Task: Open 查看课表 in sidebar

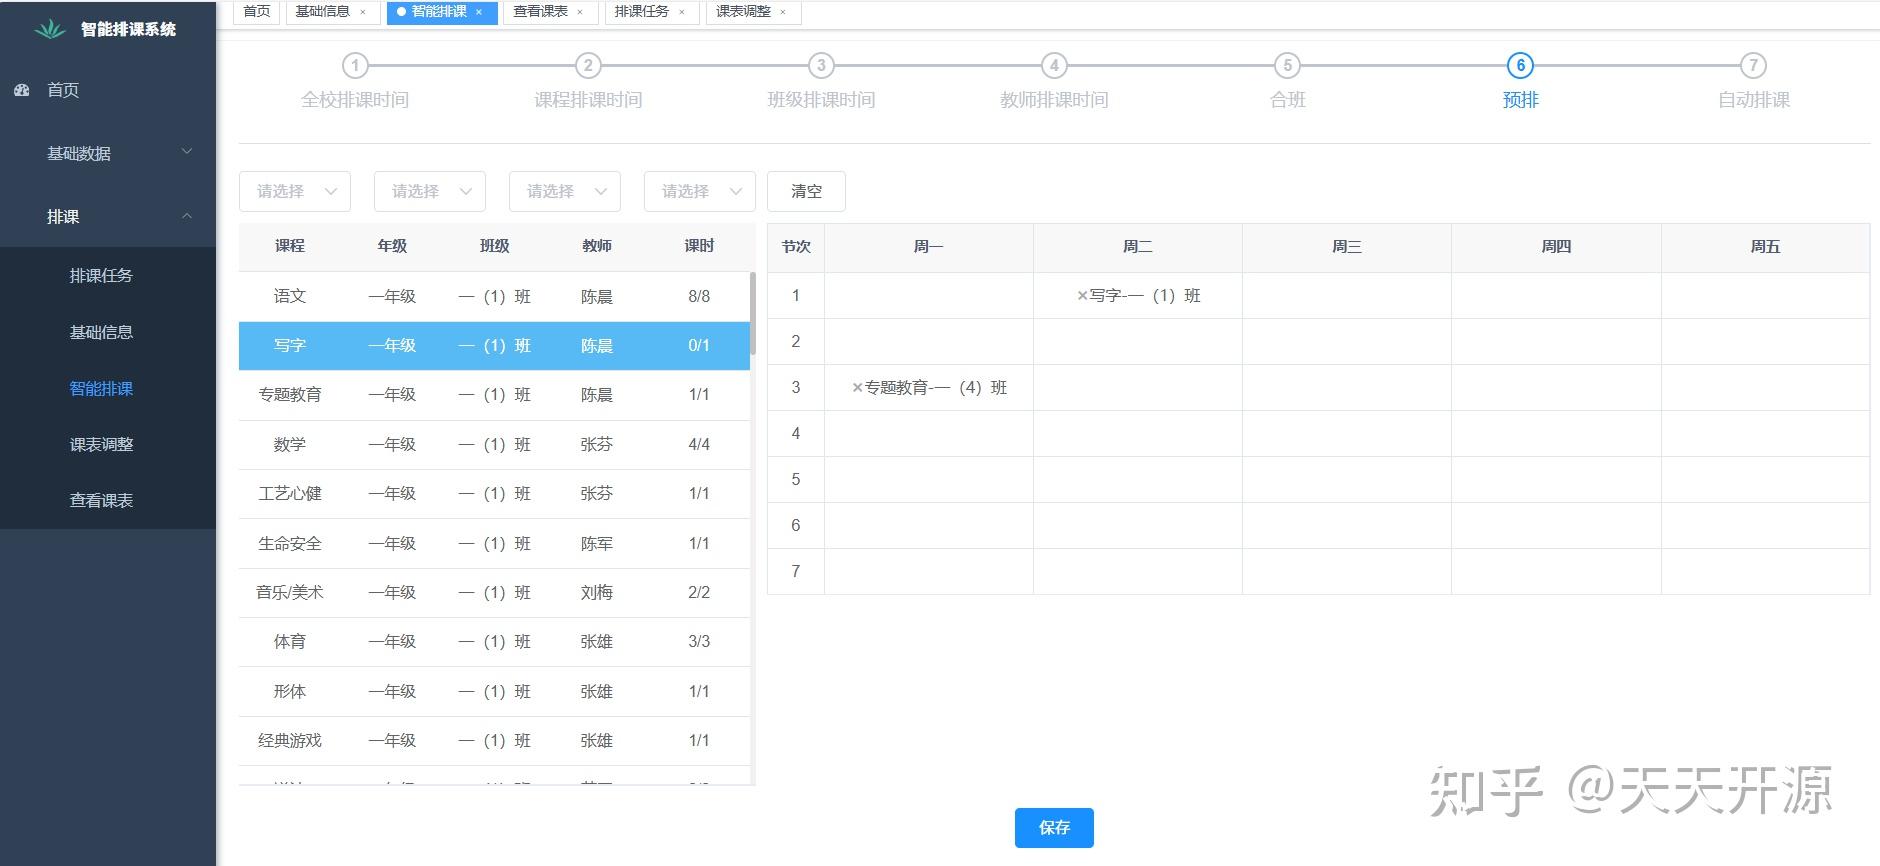Action: click(108, 500)
